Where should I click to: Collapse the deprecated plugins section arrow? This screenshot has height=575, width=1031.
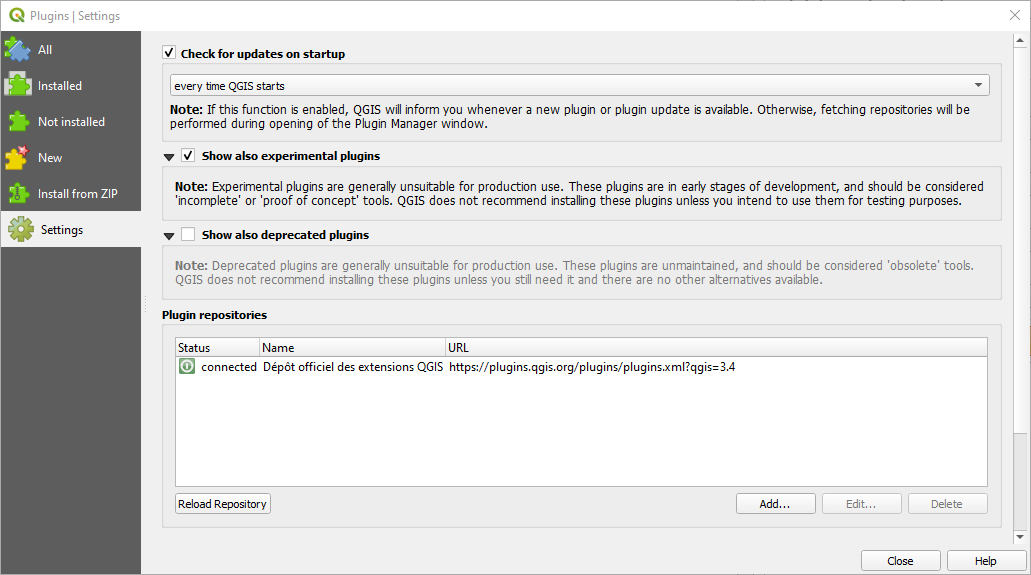click(x=169, y=236)
